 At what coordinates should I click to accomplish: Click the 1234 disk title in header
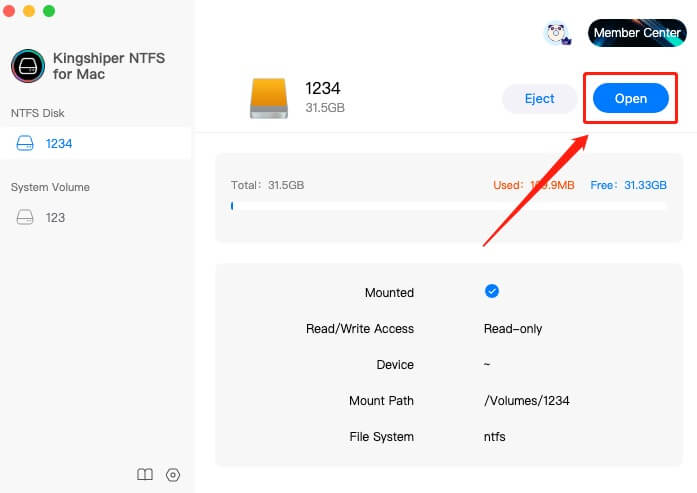point(323,88)
